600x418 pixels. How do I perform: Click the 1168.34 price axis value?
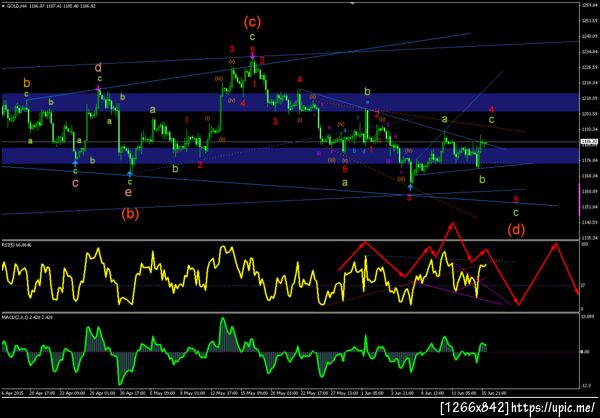pos(589,176)
